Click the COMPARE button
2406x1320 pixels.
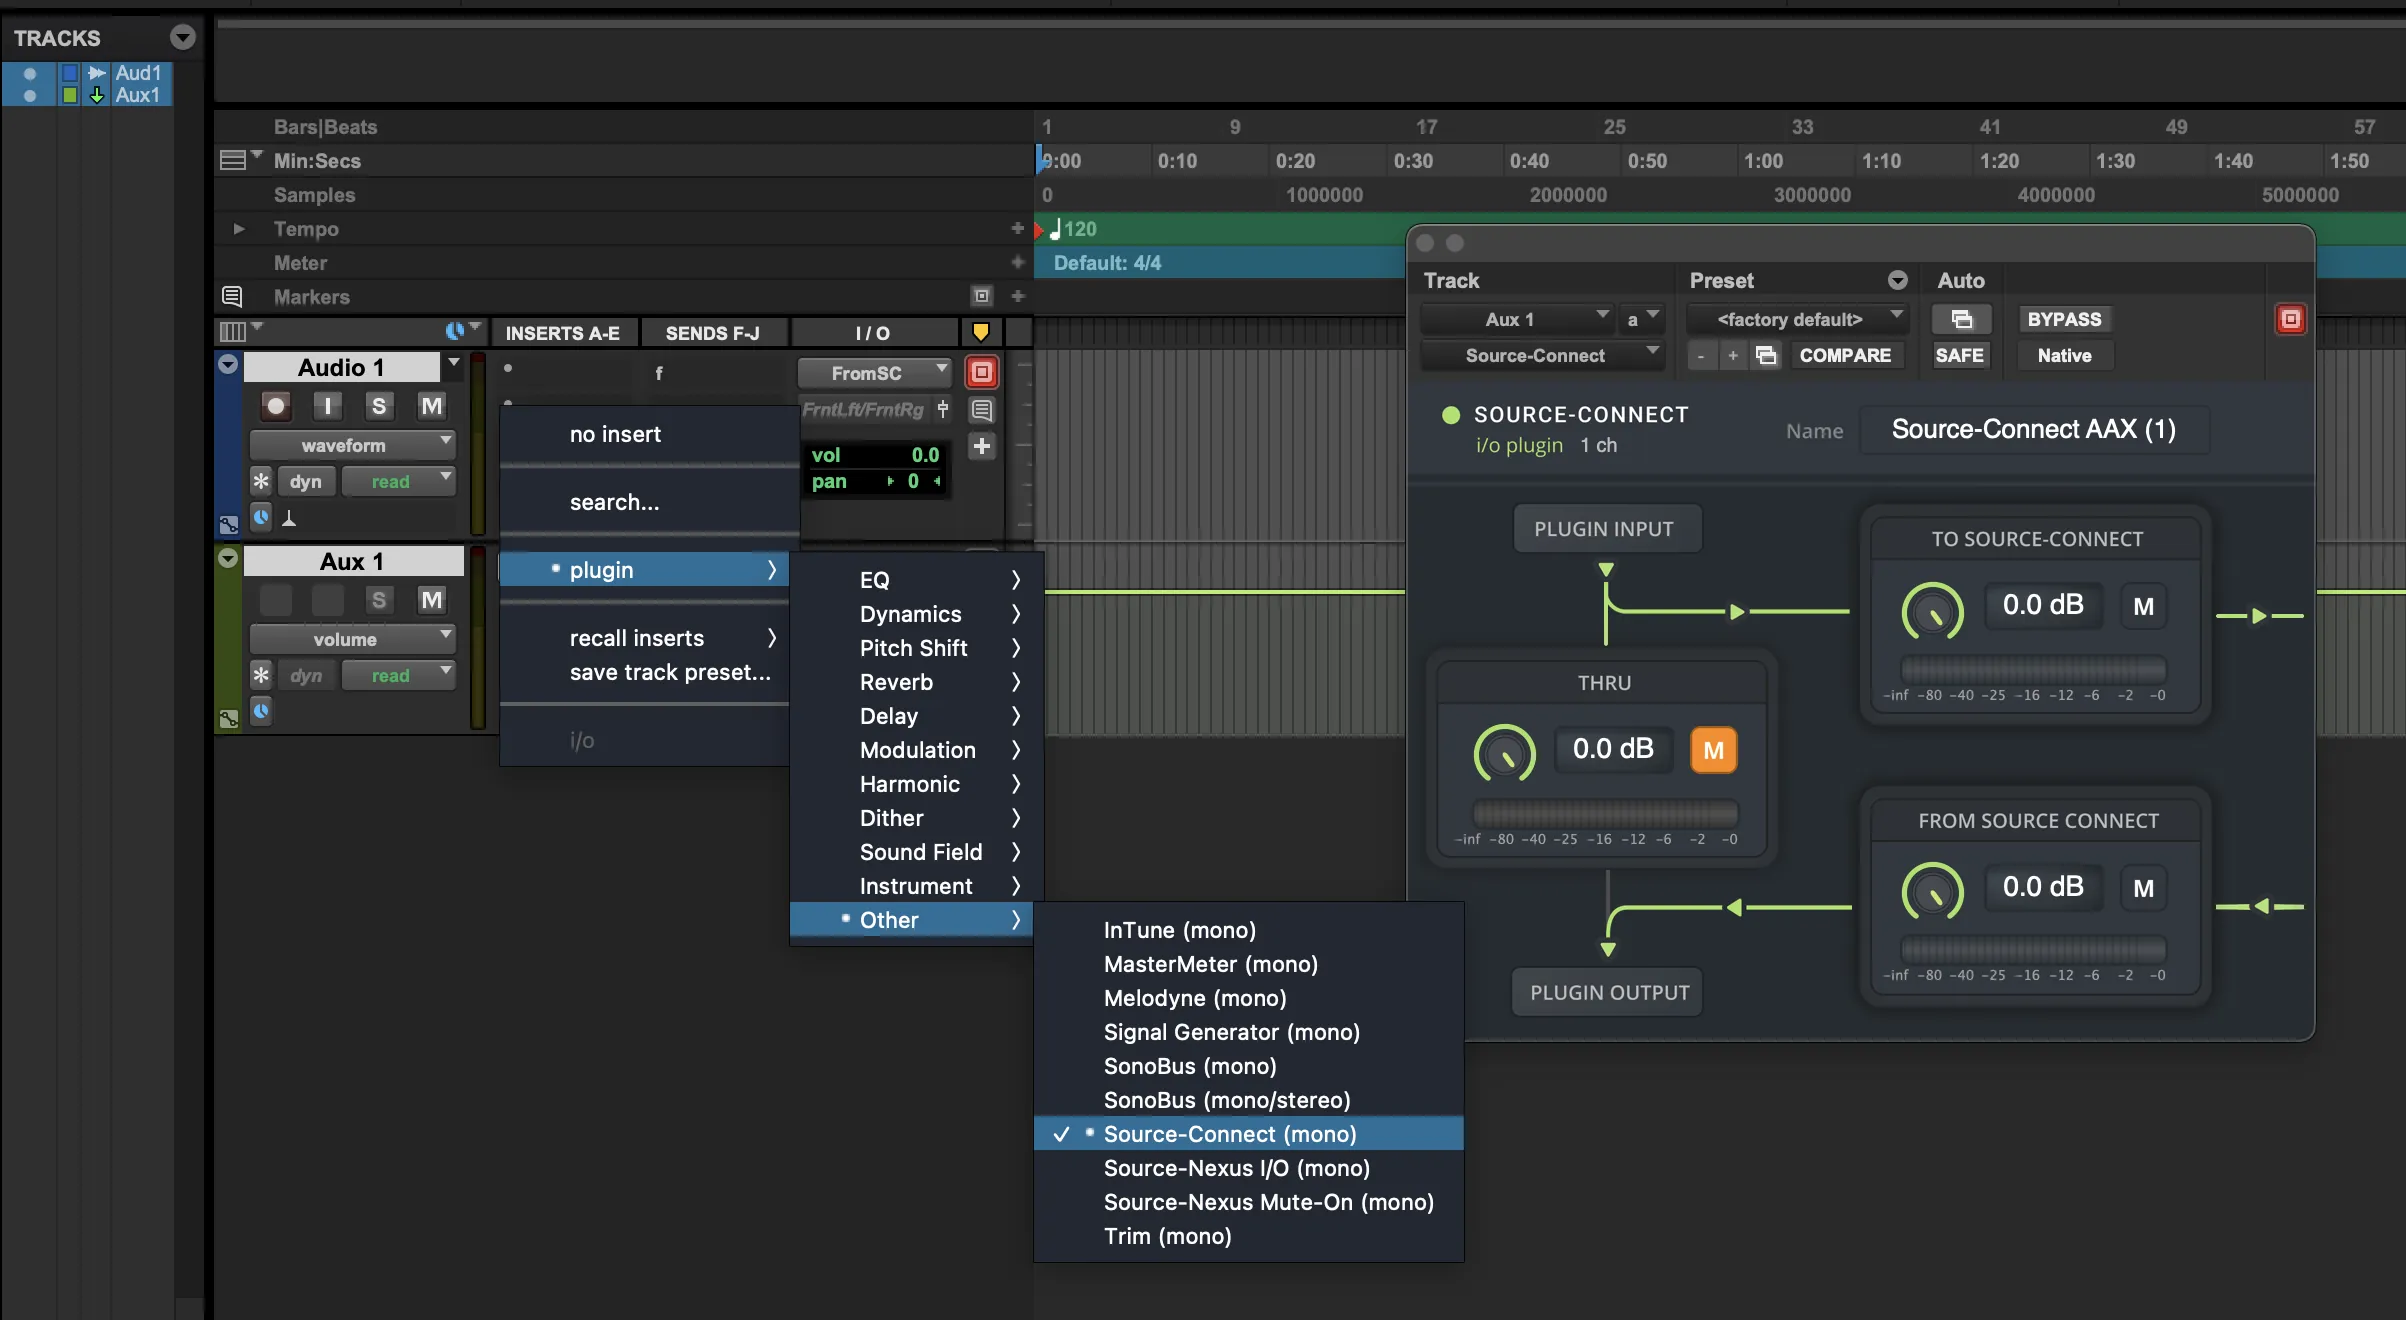pyautogui.click(x=1845, y=355)
